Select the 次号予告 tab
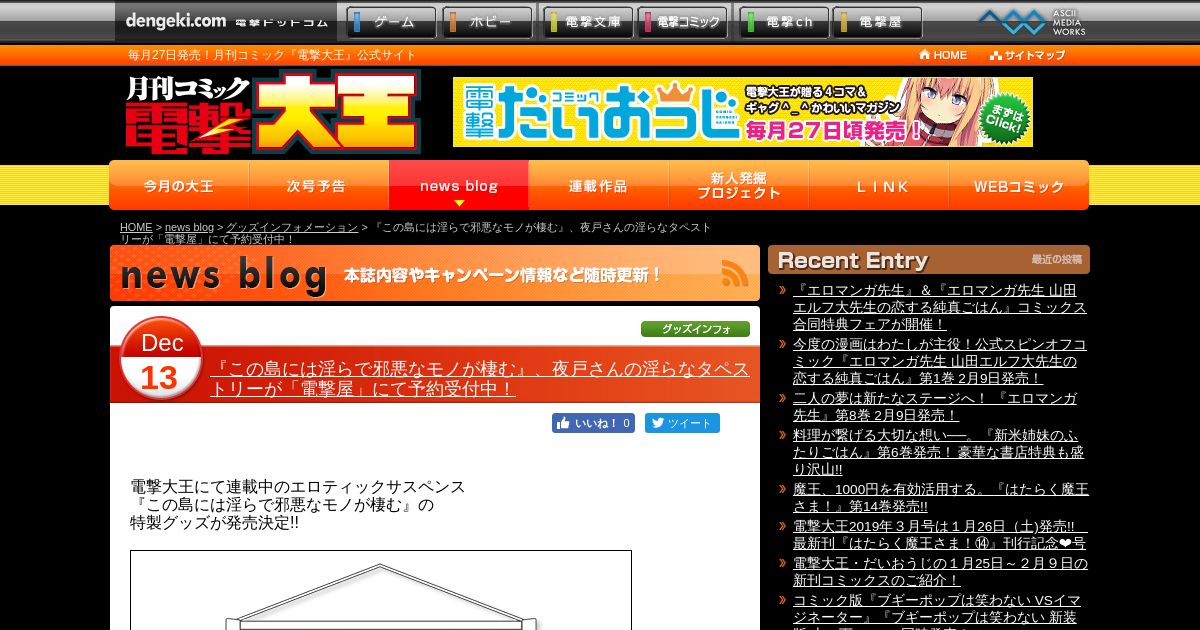The image size is (1200, 630). (x=318, y=186)
